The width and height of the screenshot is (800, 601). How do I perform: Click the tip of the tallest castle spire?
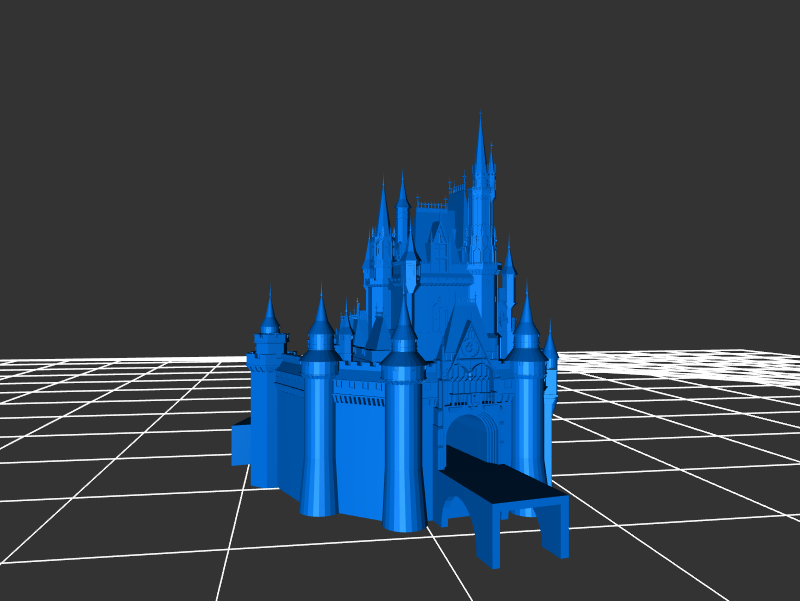pos(480,116)
